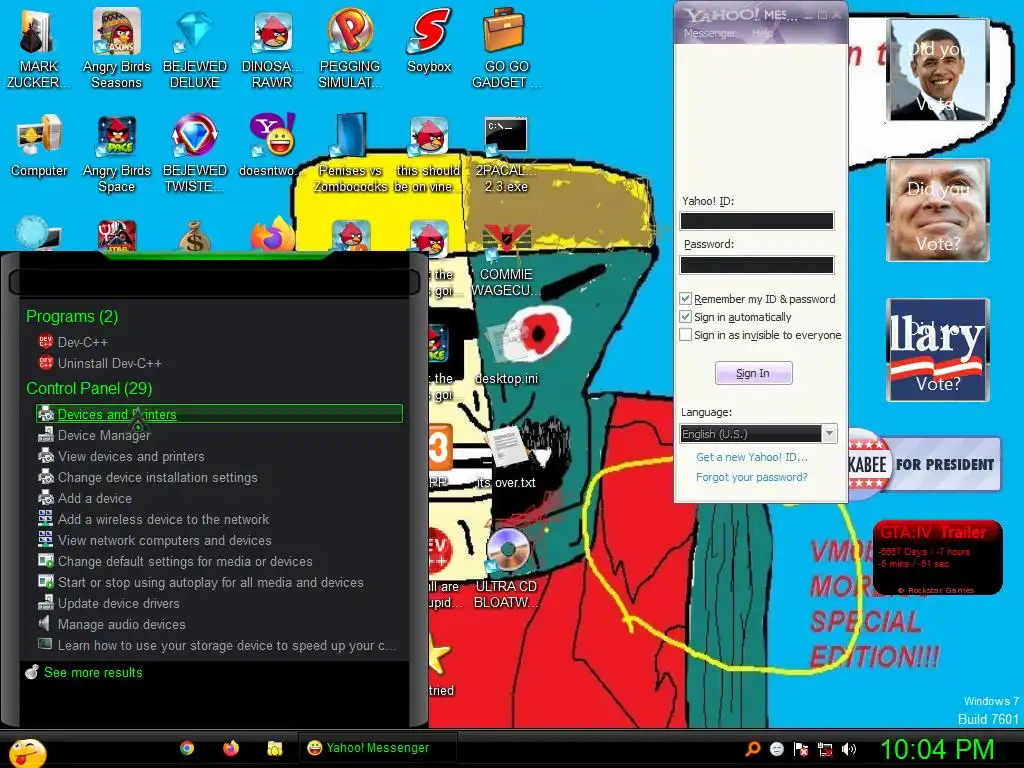
Task: Click the orange magnifier tray icon
Action: click(752, 749)
